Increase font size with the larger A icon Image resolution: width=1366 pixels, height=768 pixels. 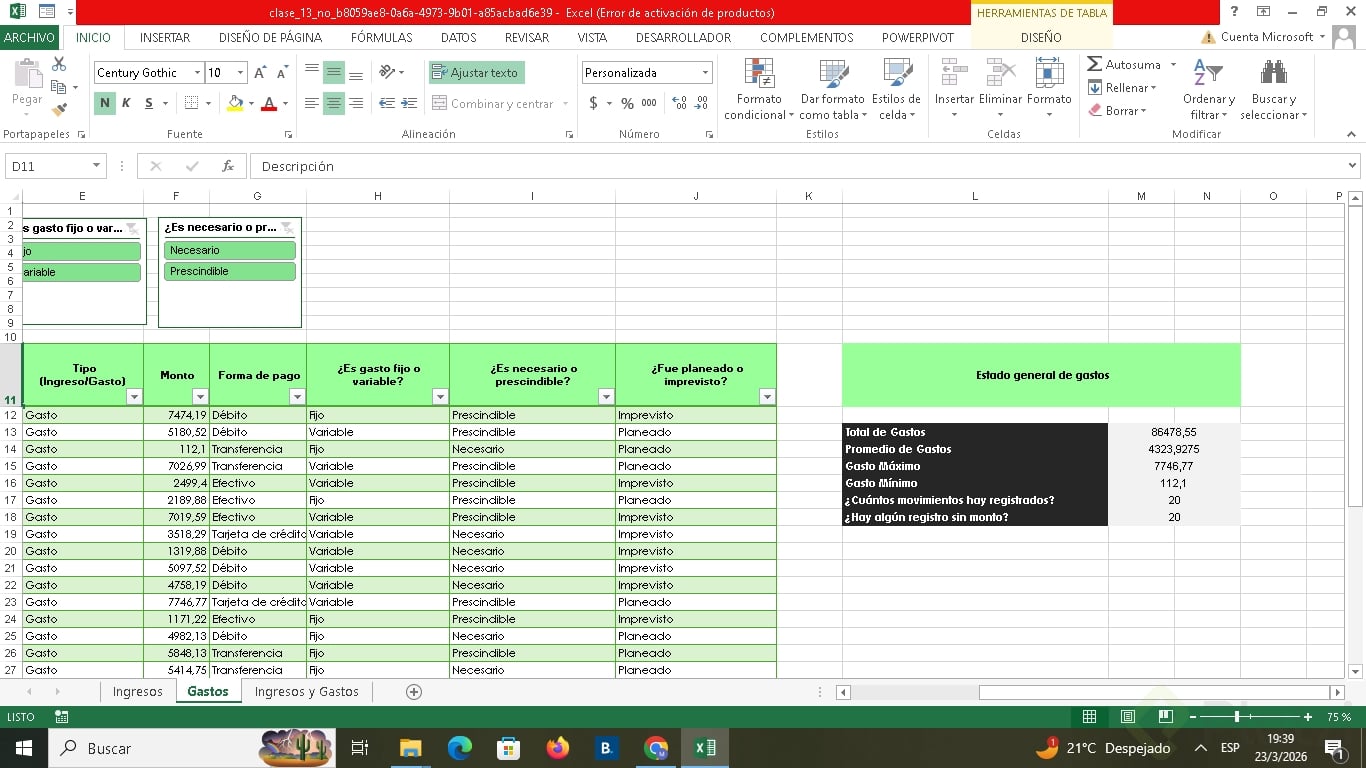coord(260,73)
